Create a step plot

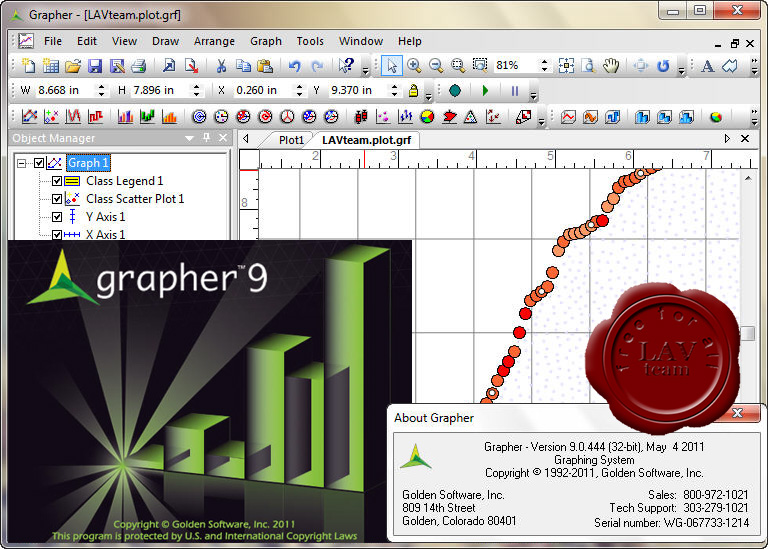(x=95, y=117)
